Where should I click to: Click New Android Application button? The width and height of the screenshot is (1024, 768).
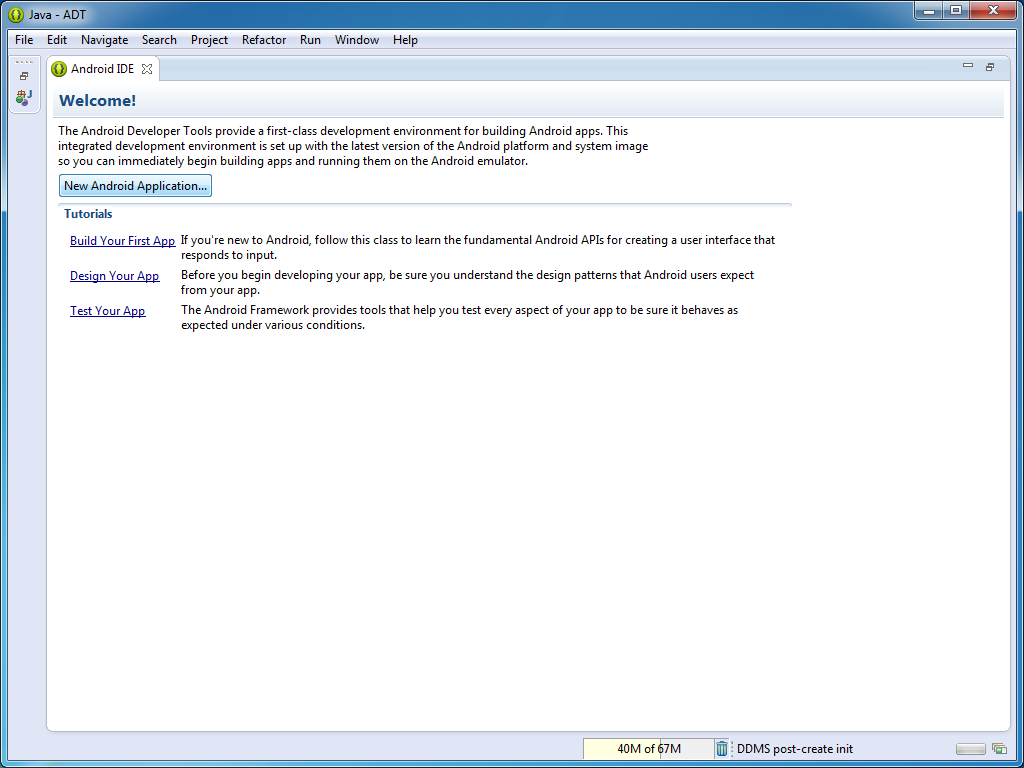(135, 186)
